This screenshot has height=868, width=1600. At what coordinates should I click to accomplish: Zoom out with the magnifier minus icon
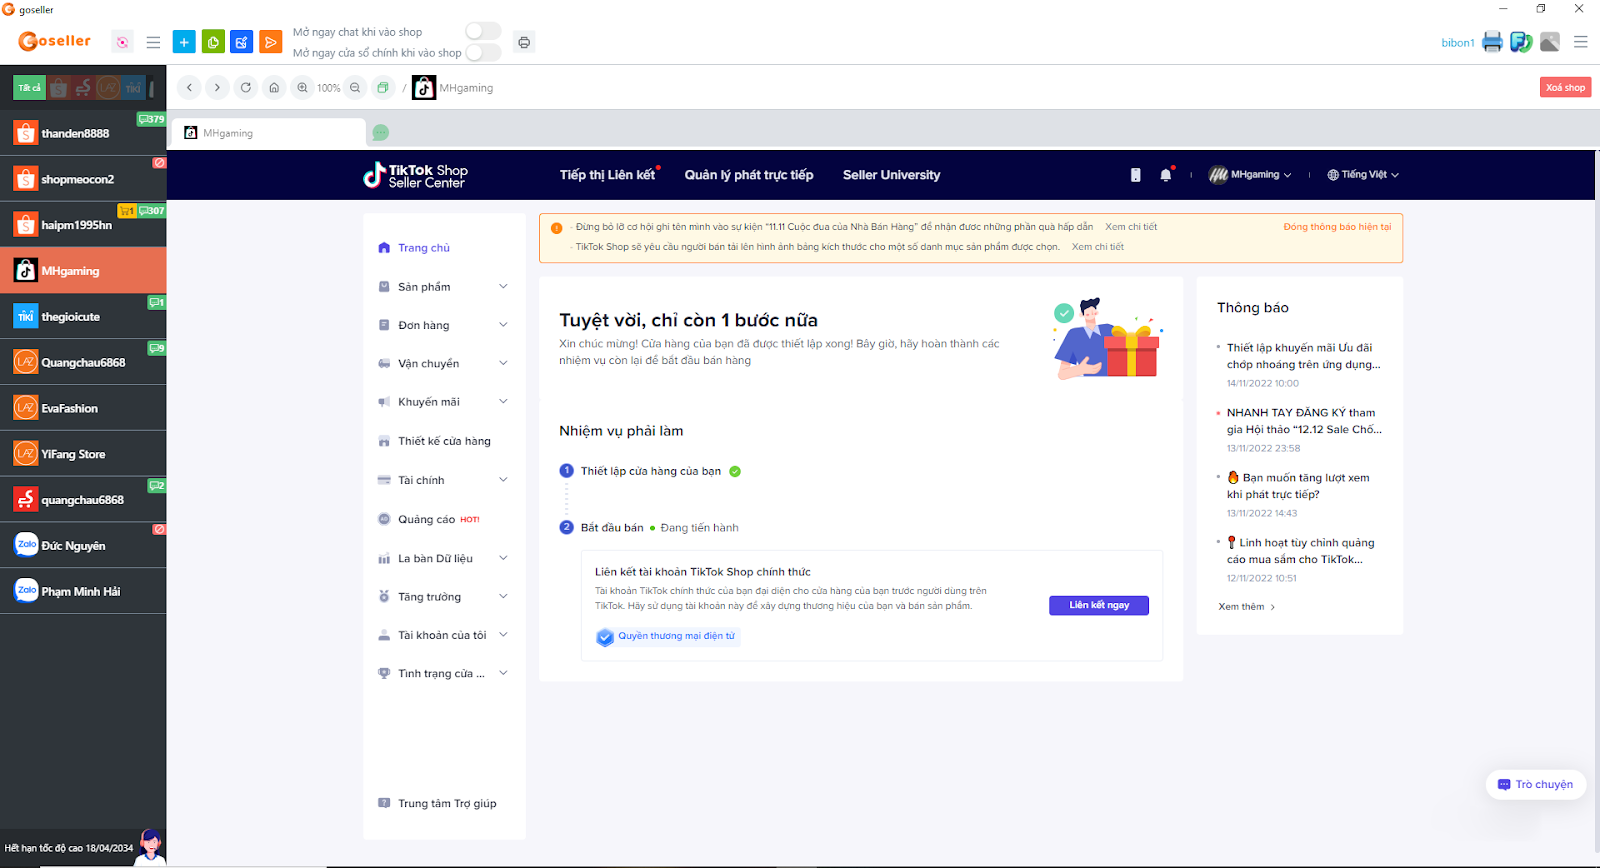355,88
